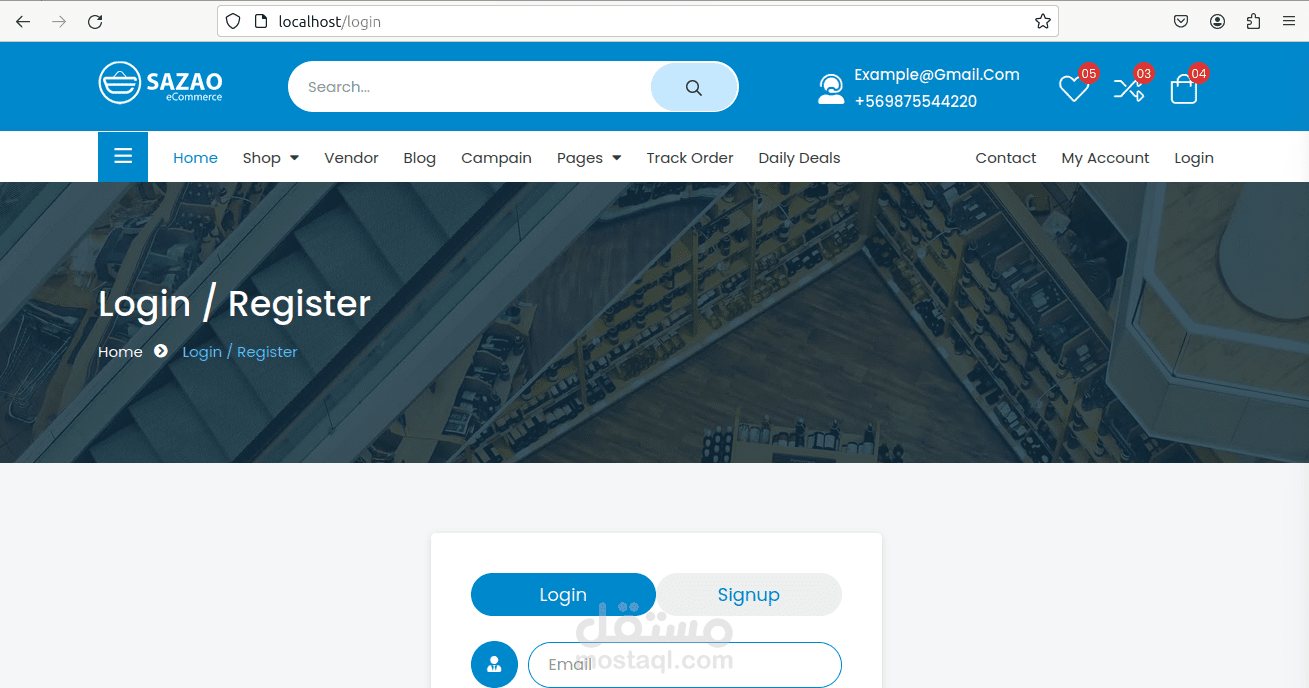Click the cart 04 badge
Image resolution: width=1309 pixels, height=688 pixels.
pos(1199,73)
